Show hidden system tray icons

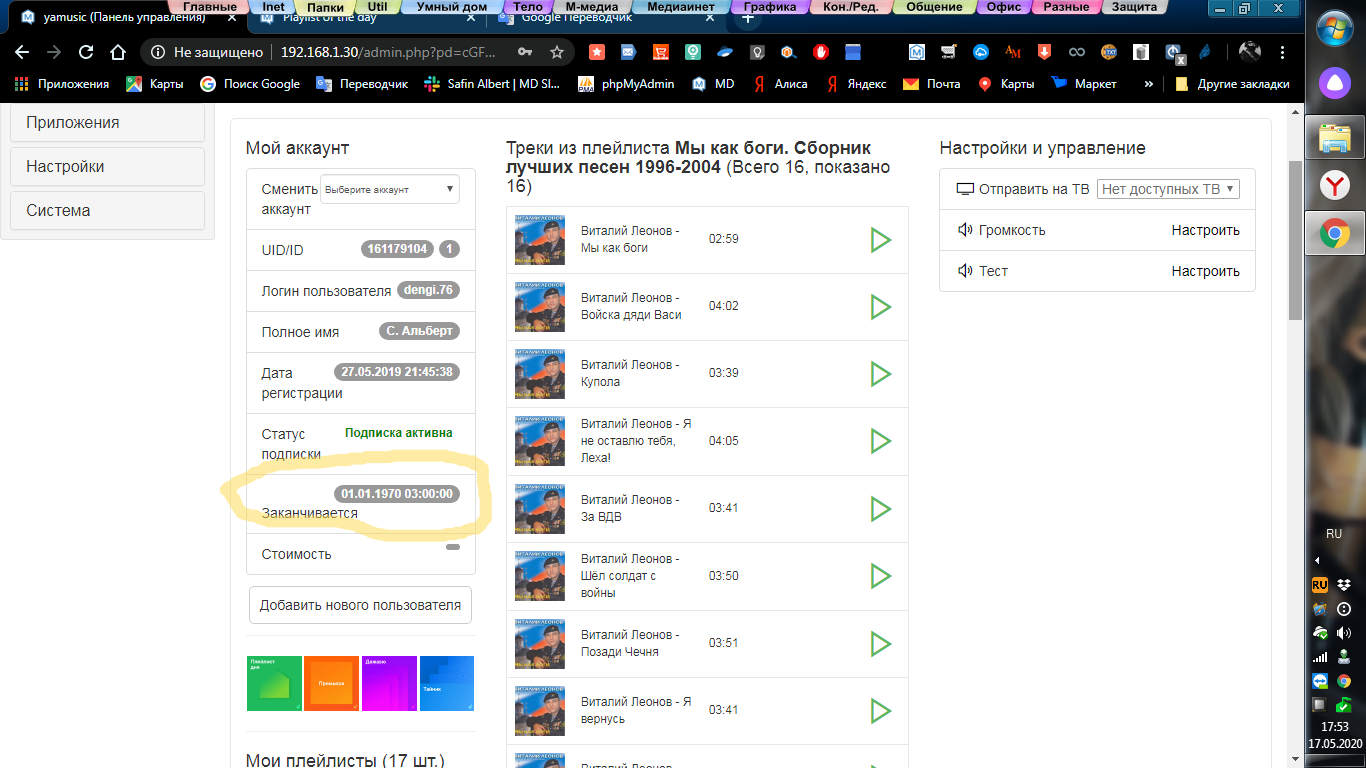pyautogui.click(x=1318, y=560)
